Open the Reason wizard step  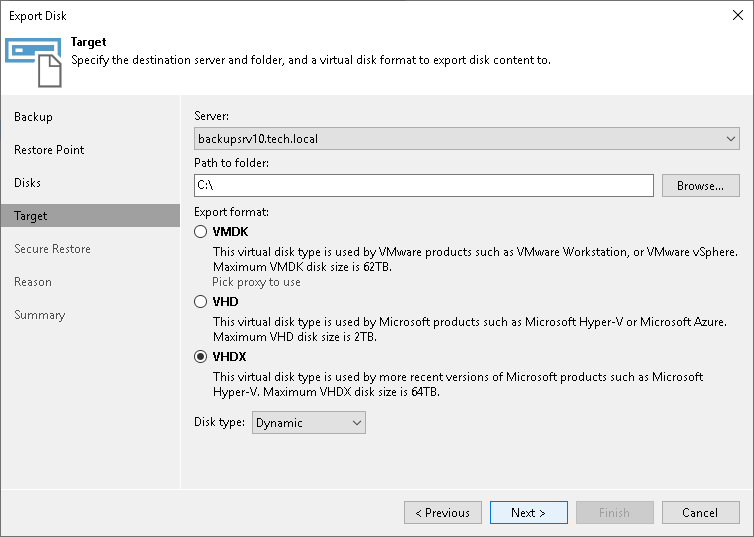coord(33,282)
